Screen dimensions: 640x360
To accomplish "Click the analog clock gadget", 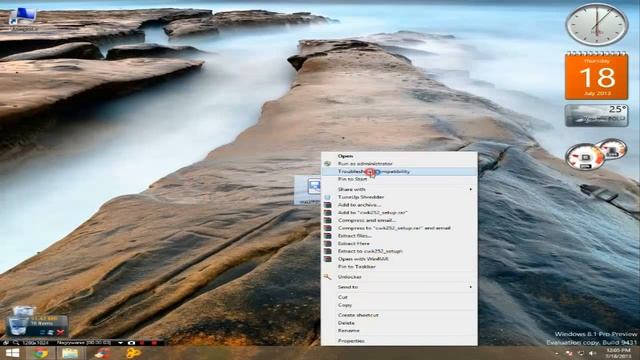I will [x=596, y=24].
